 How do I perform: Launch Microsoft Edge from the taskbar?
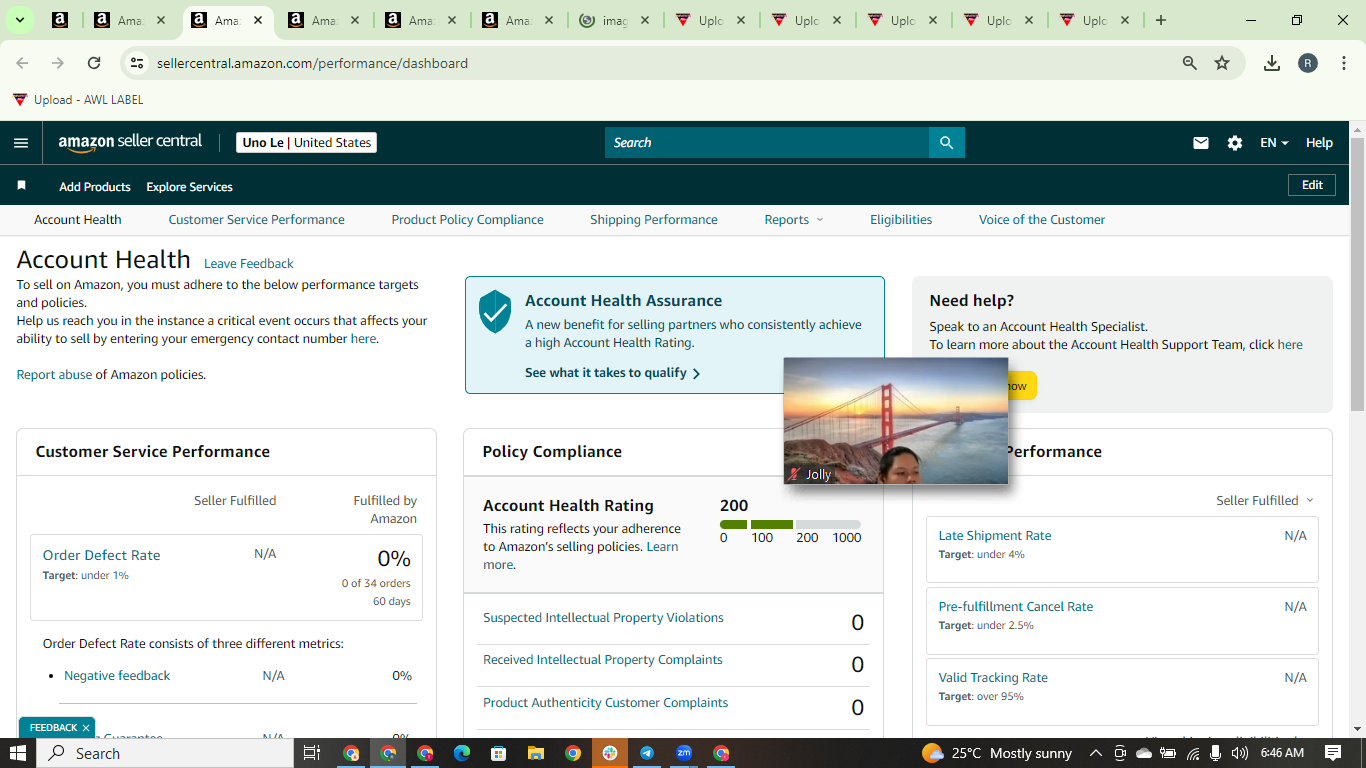point(462,753)
